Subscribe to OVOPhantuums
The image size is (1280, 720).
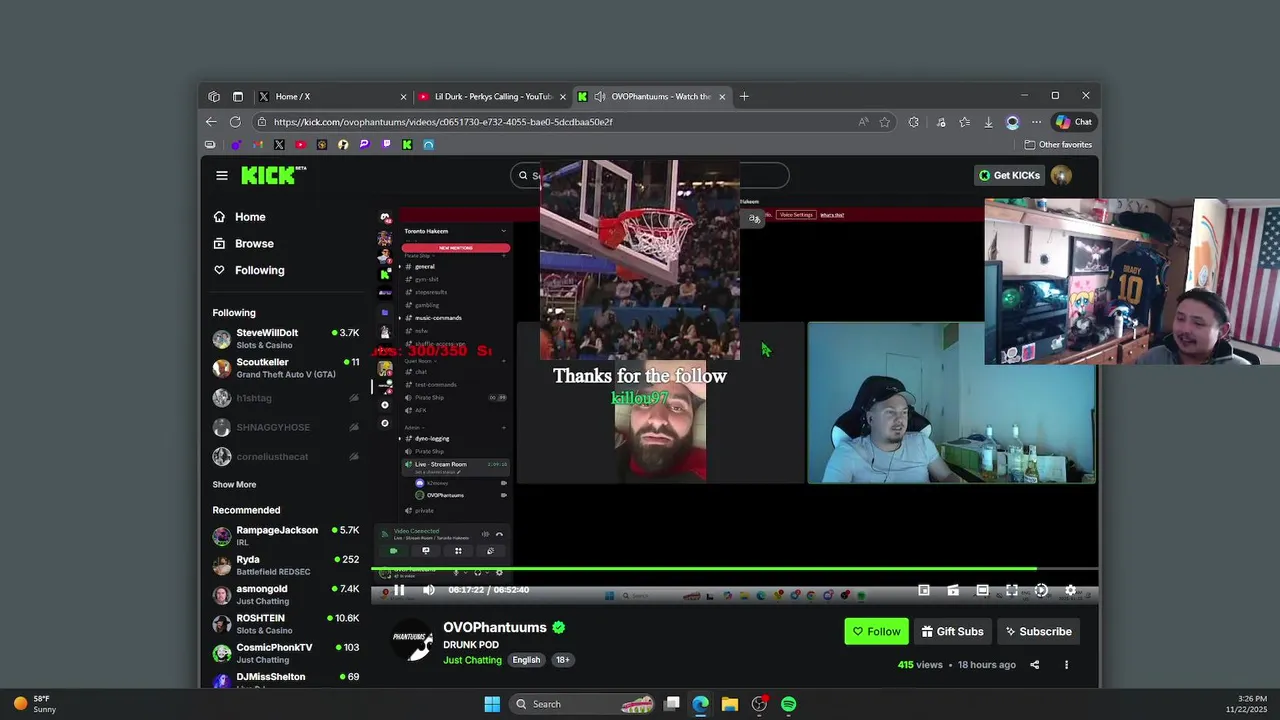(x=1038, y=631)
